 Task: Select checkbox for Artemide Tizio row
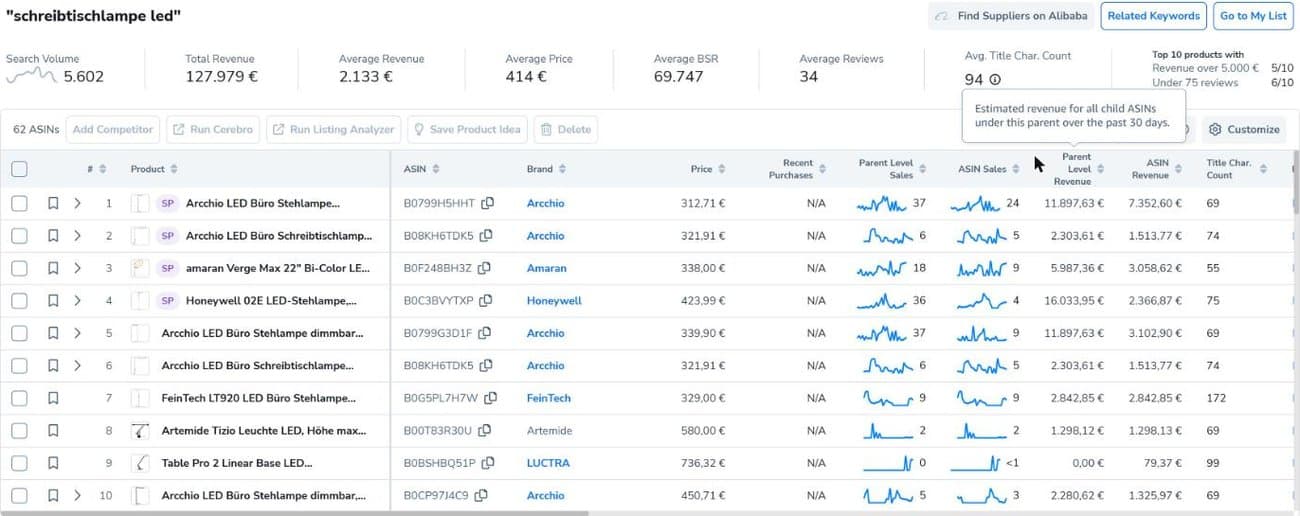pos(19,431)
